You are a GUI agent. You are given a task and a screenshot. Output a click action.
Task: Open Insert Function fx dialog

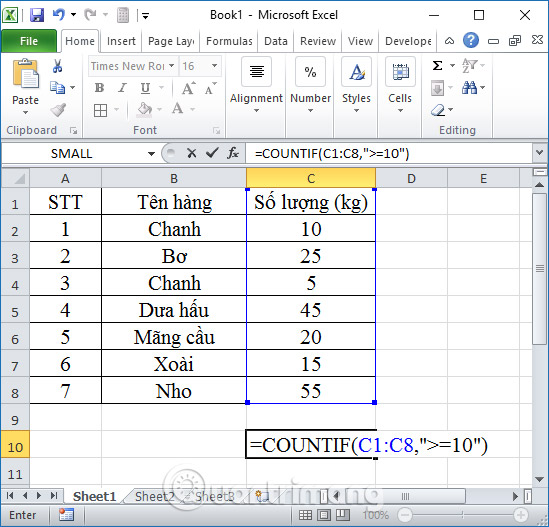233,153
